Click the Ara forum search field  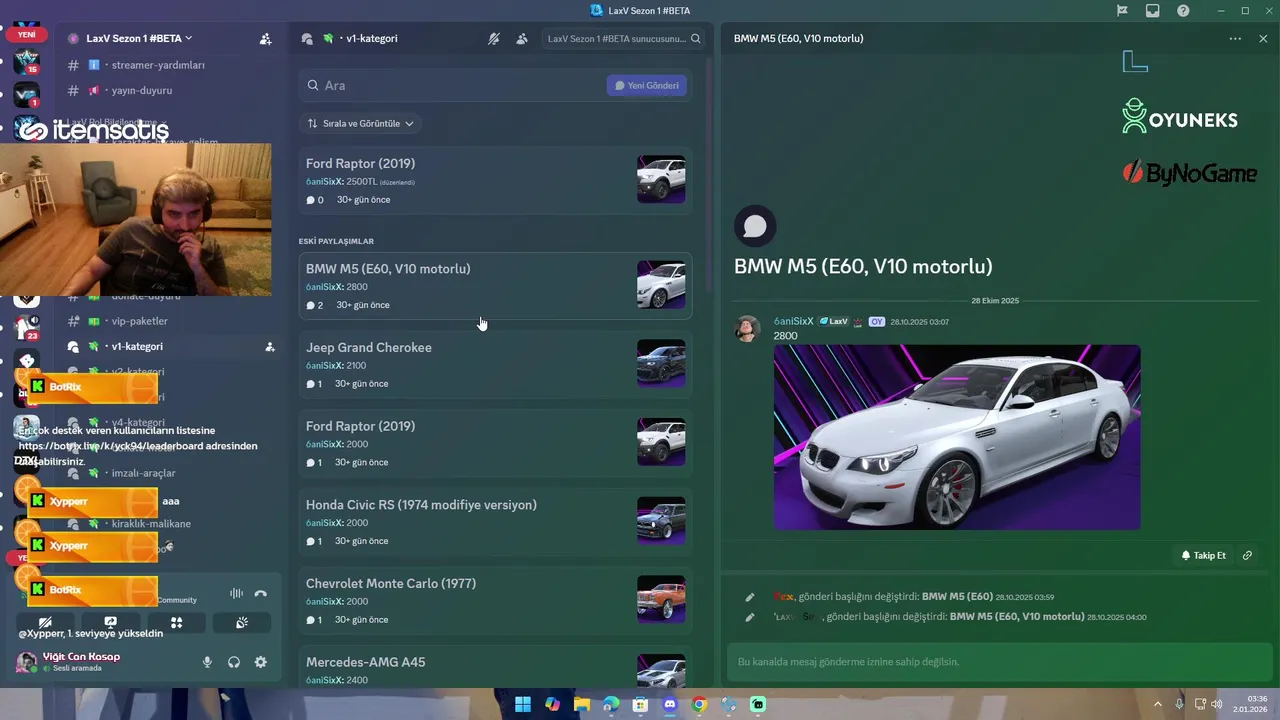tap(452, 86)
